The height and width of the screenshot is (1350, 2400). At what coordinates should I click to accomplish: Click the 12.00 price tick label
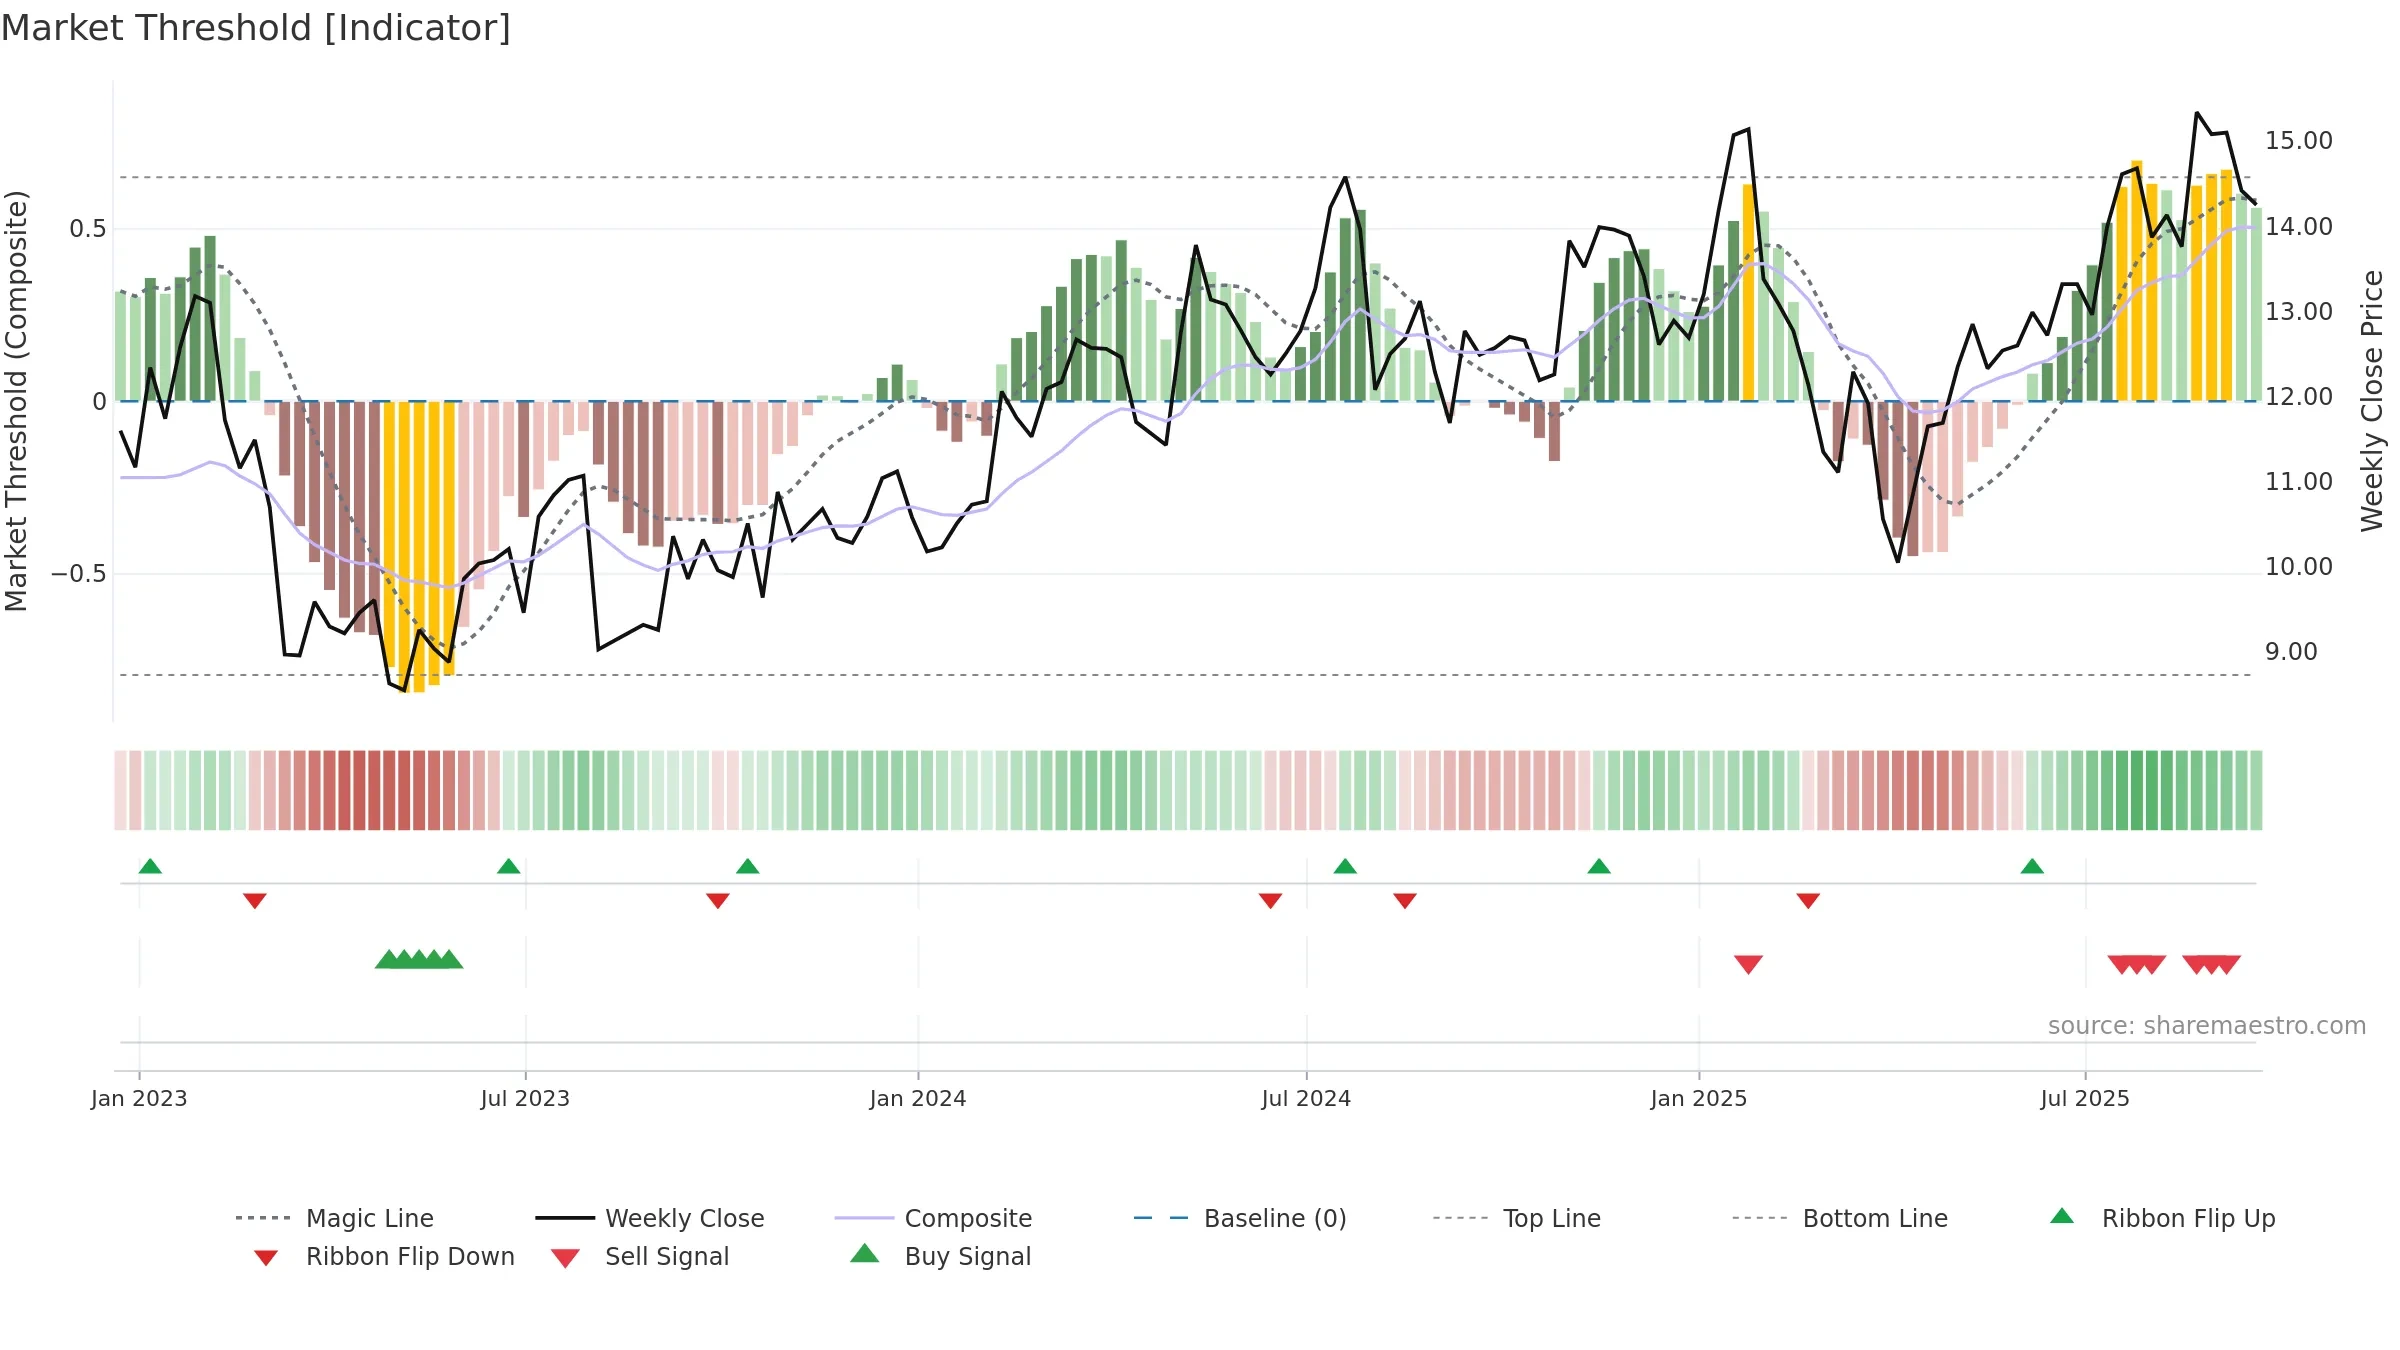pyautogui.click(x=2299, y=397)
